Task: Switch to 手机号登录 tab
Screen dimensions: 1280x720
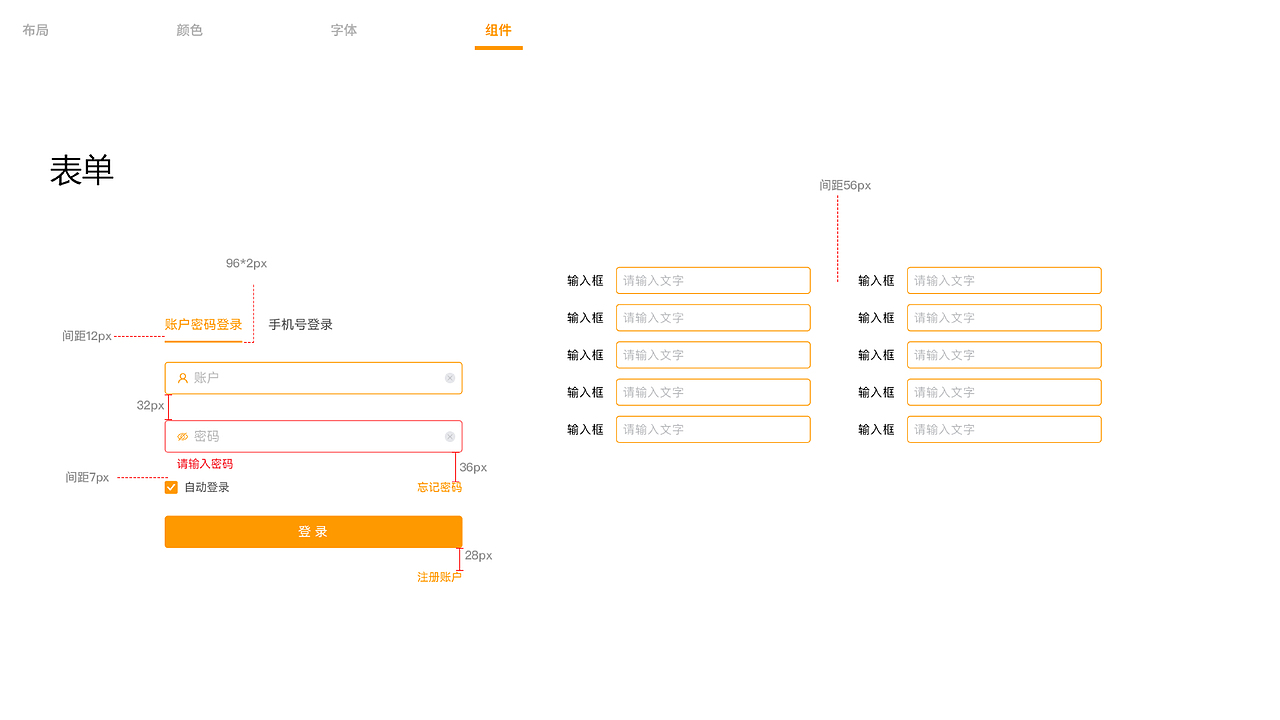Action: coord(300,325)
